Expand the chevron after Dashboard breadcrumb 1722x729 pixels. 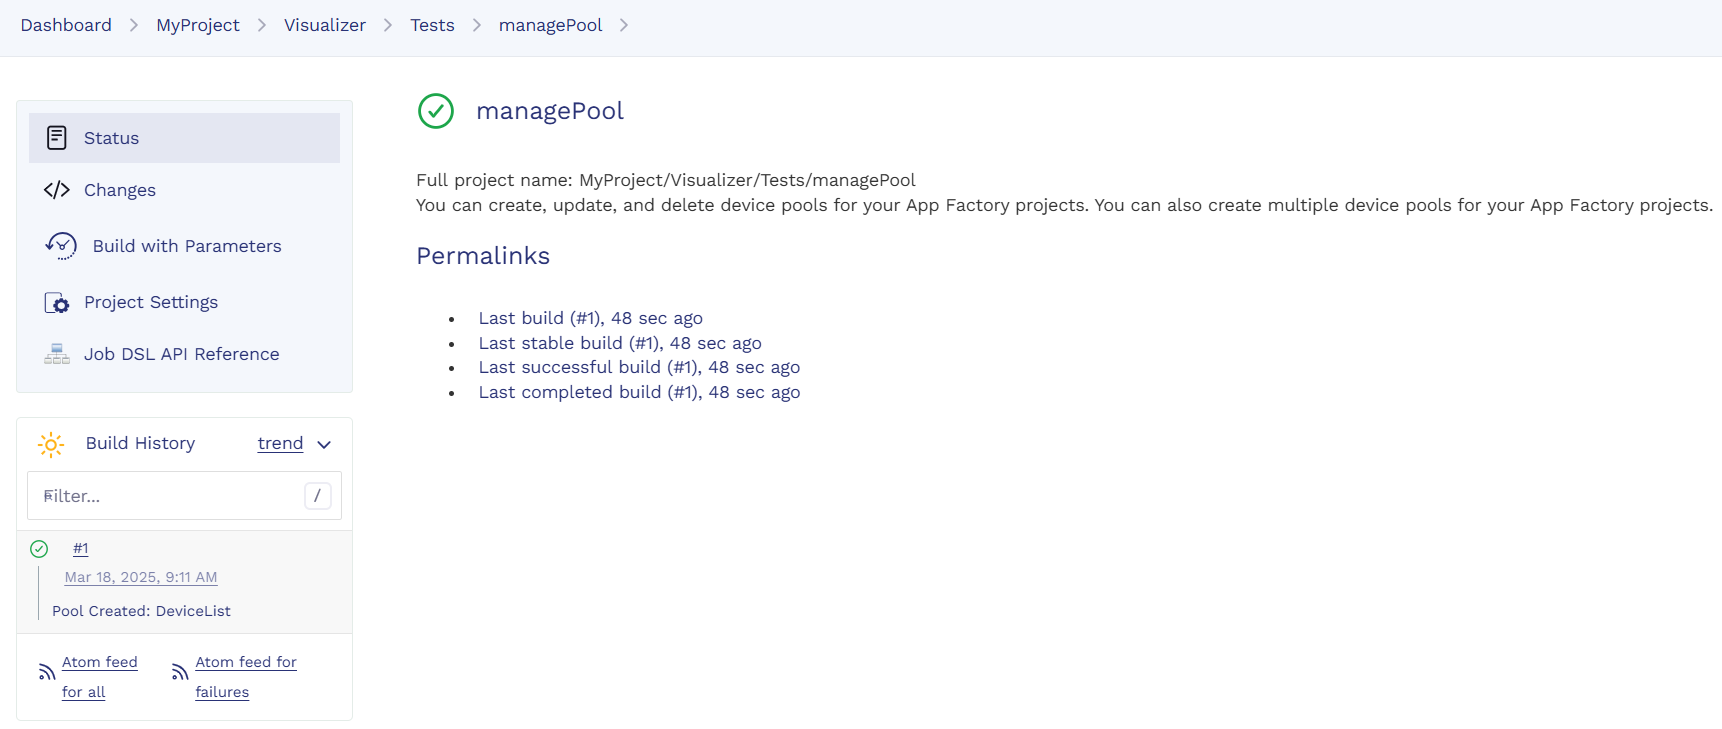click(134, 25)
